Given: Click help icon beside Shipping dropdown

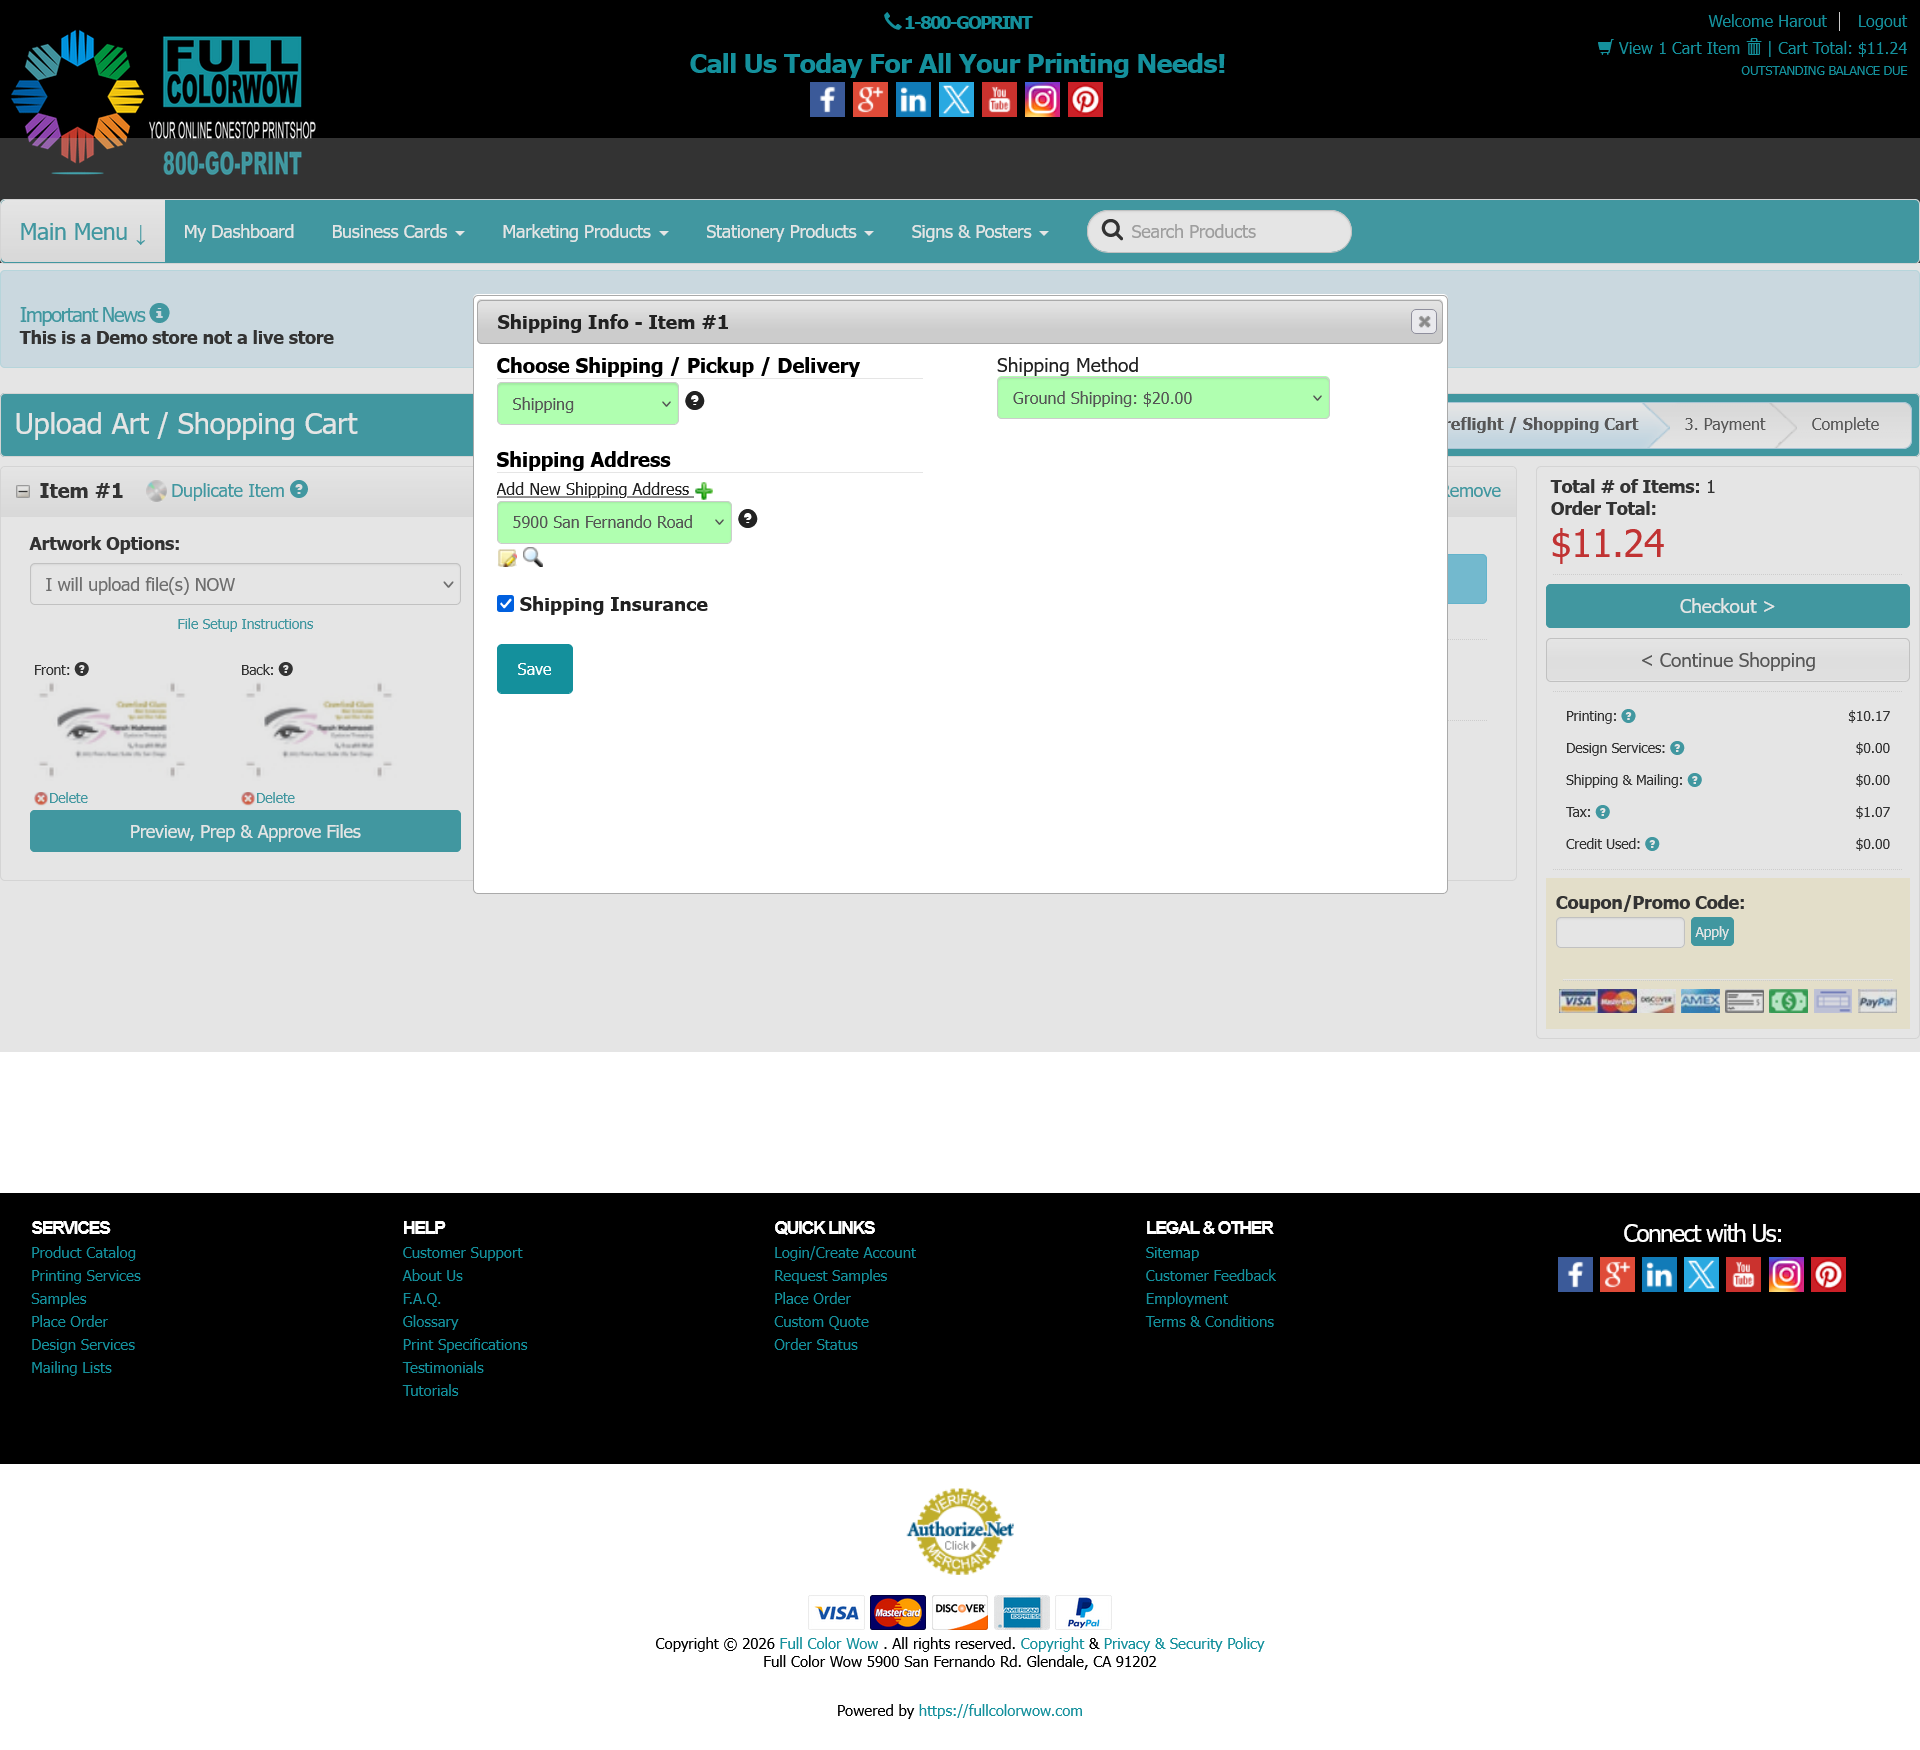Looking at the screenshot, I should tap(695, 401).
